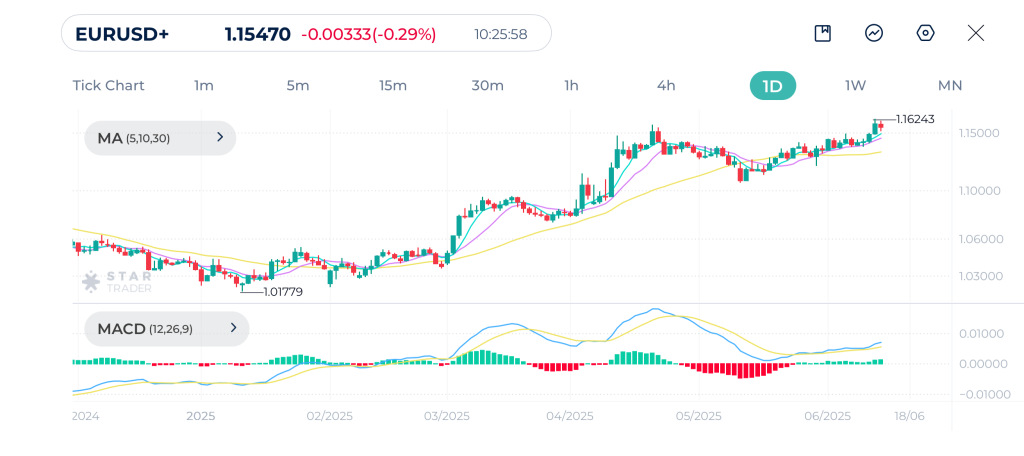
Task: Click the 1.16243 high price marker
Action: (x=915, y=119)
